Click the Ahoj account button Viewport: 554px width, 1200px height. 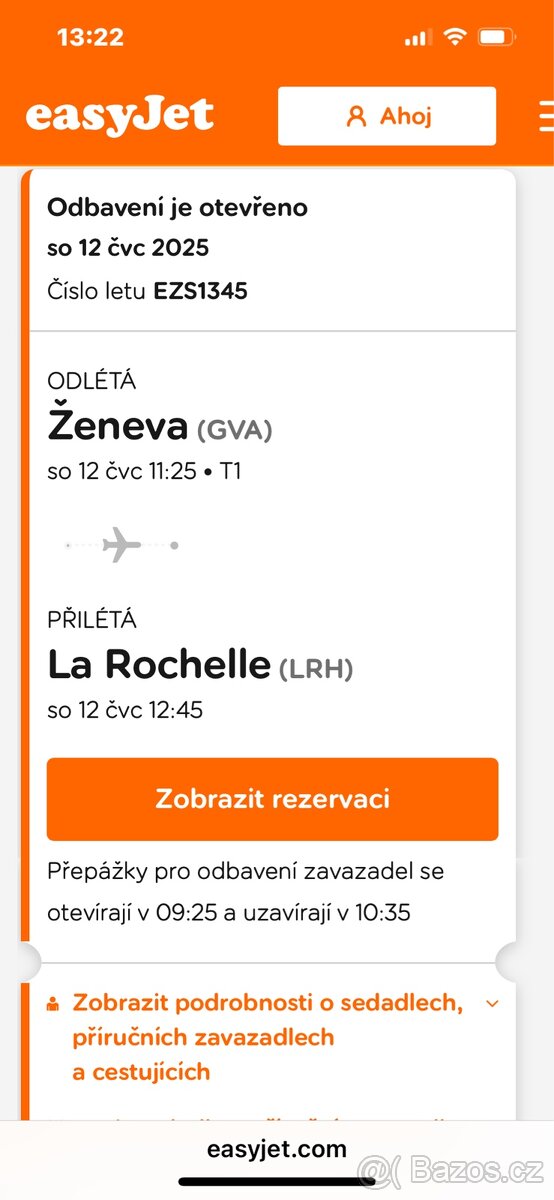pyautogui.click(x=387, y=116)
